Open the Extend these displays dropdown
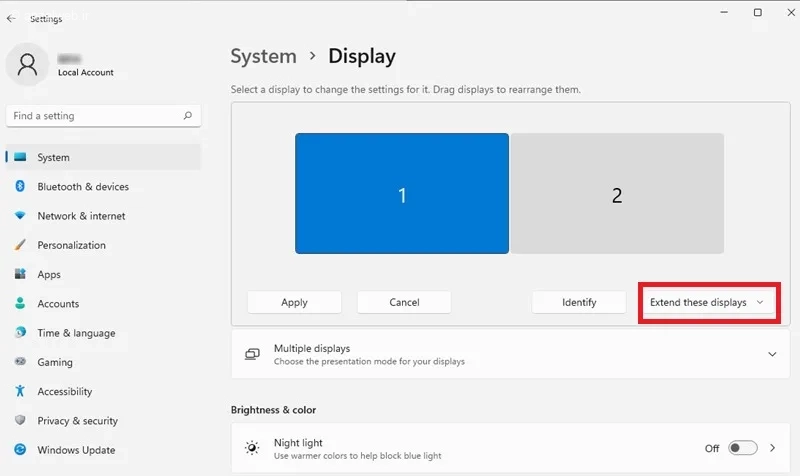This screenshot has height=476, width=800. pos(708,302)
